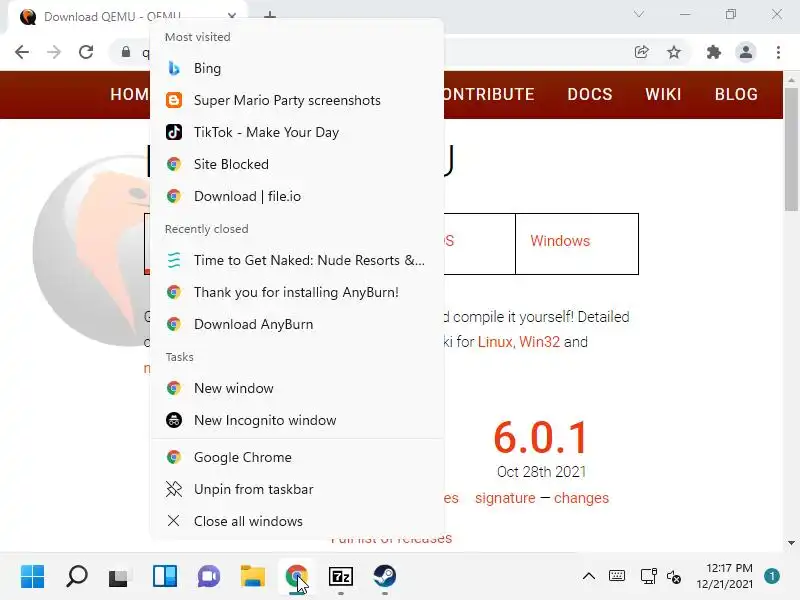Click the touch keyboard tray icon

pyautogui.click(x=617, y=577)
